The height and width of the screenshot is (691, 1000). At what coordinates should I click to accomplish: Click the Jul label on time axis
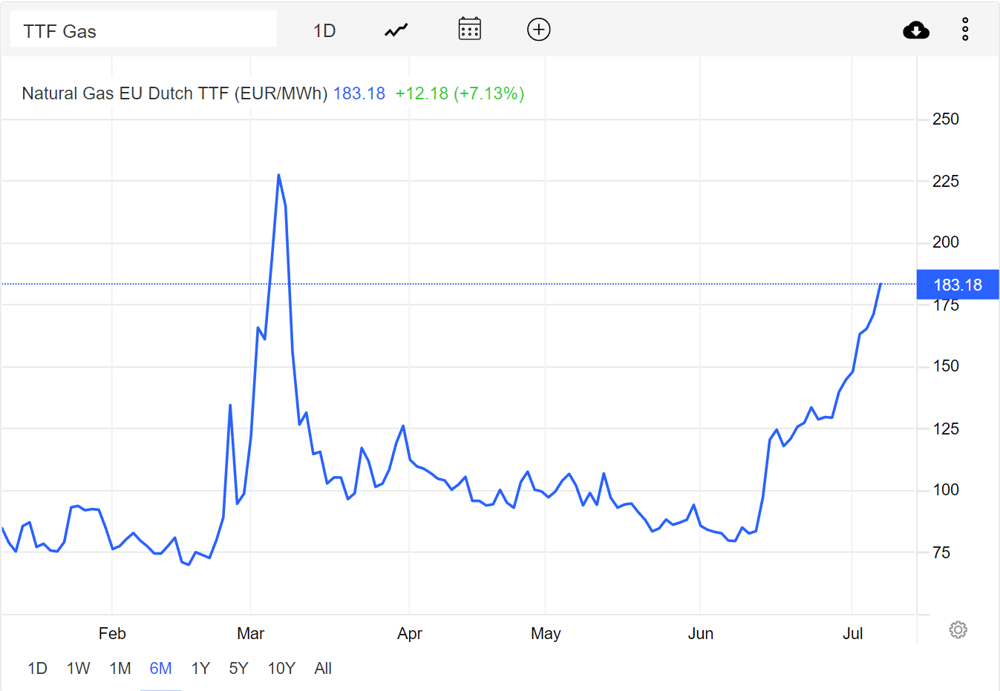coord(853,634)
